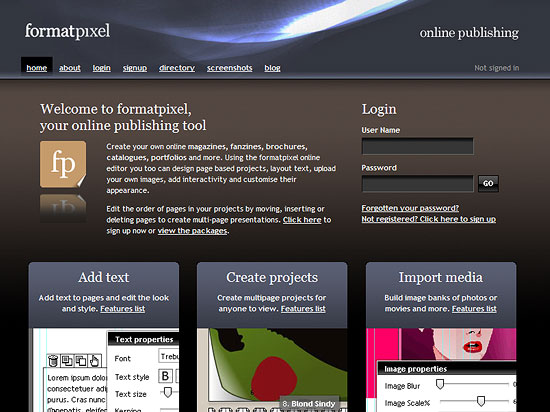Viewport: 550px width, 412px height.
Task: Open Forgotten your password link
Action: (410, 208)
